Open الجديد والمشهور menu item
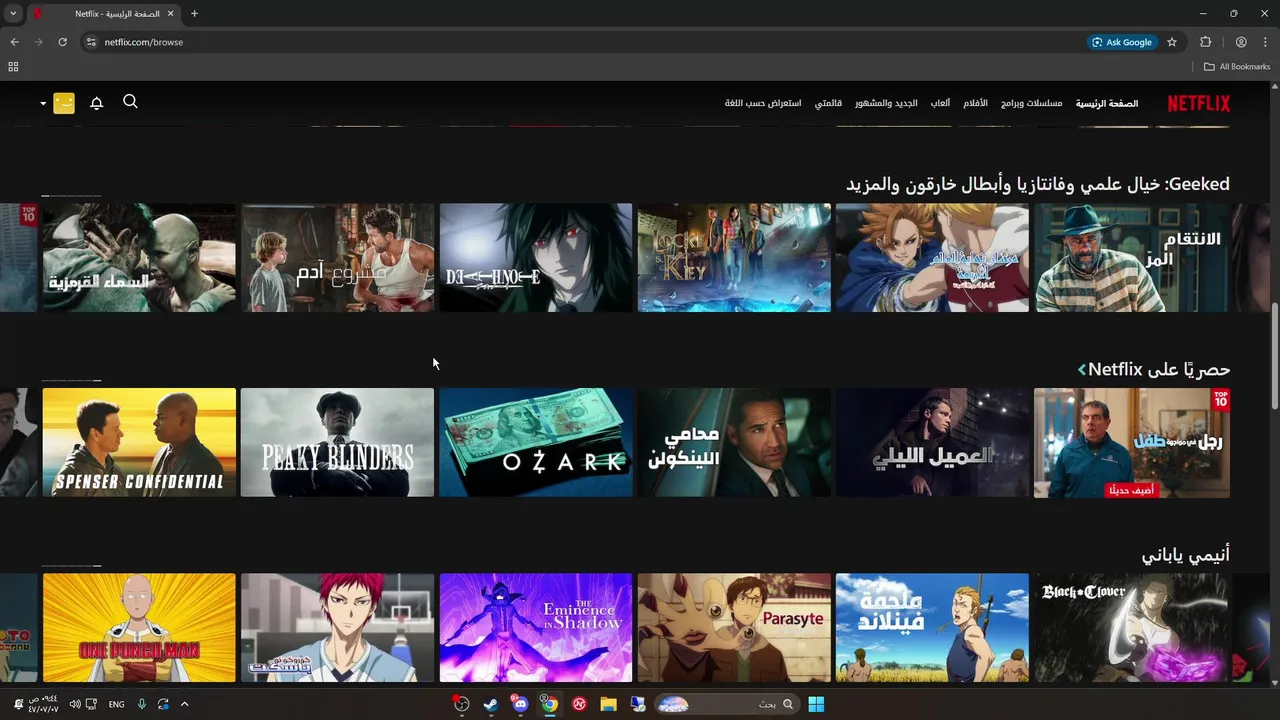The width and height of the screenshot is (1280, 720). [x=886, y=103]
